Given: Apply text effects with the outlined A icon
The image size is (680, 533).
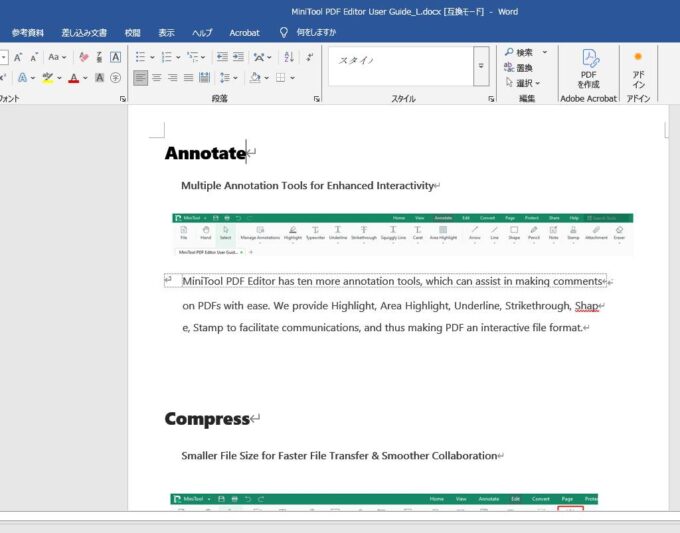Looking at the screenshot, I should [22, 78].
